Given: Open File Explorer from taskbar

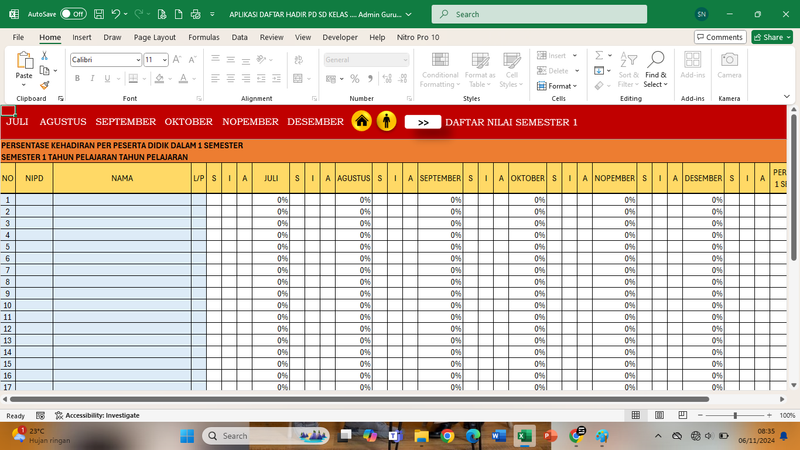Looking at the screenshot, I should 421,436.
